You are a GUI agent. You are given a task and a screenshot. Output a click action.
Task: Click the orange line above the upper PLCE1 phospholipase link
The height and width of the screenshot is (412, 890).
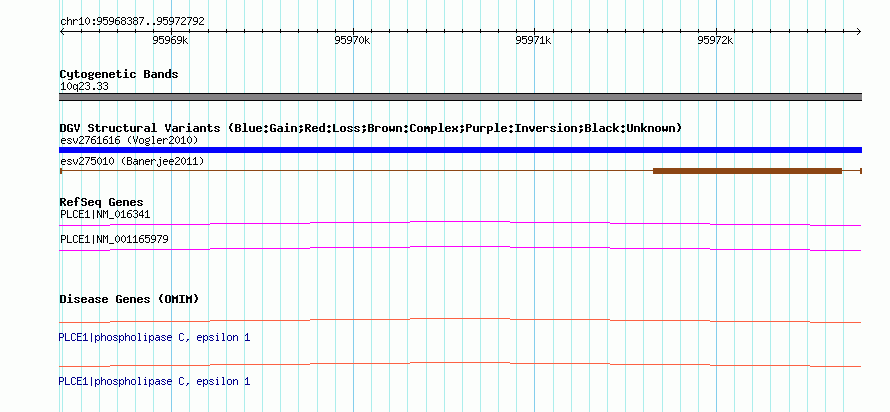pyautogui.click(x=460, y=320)
